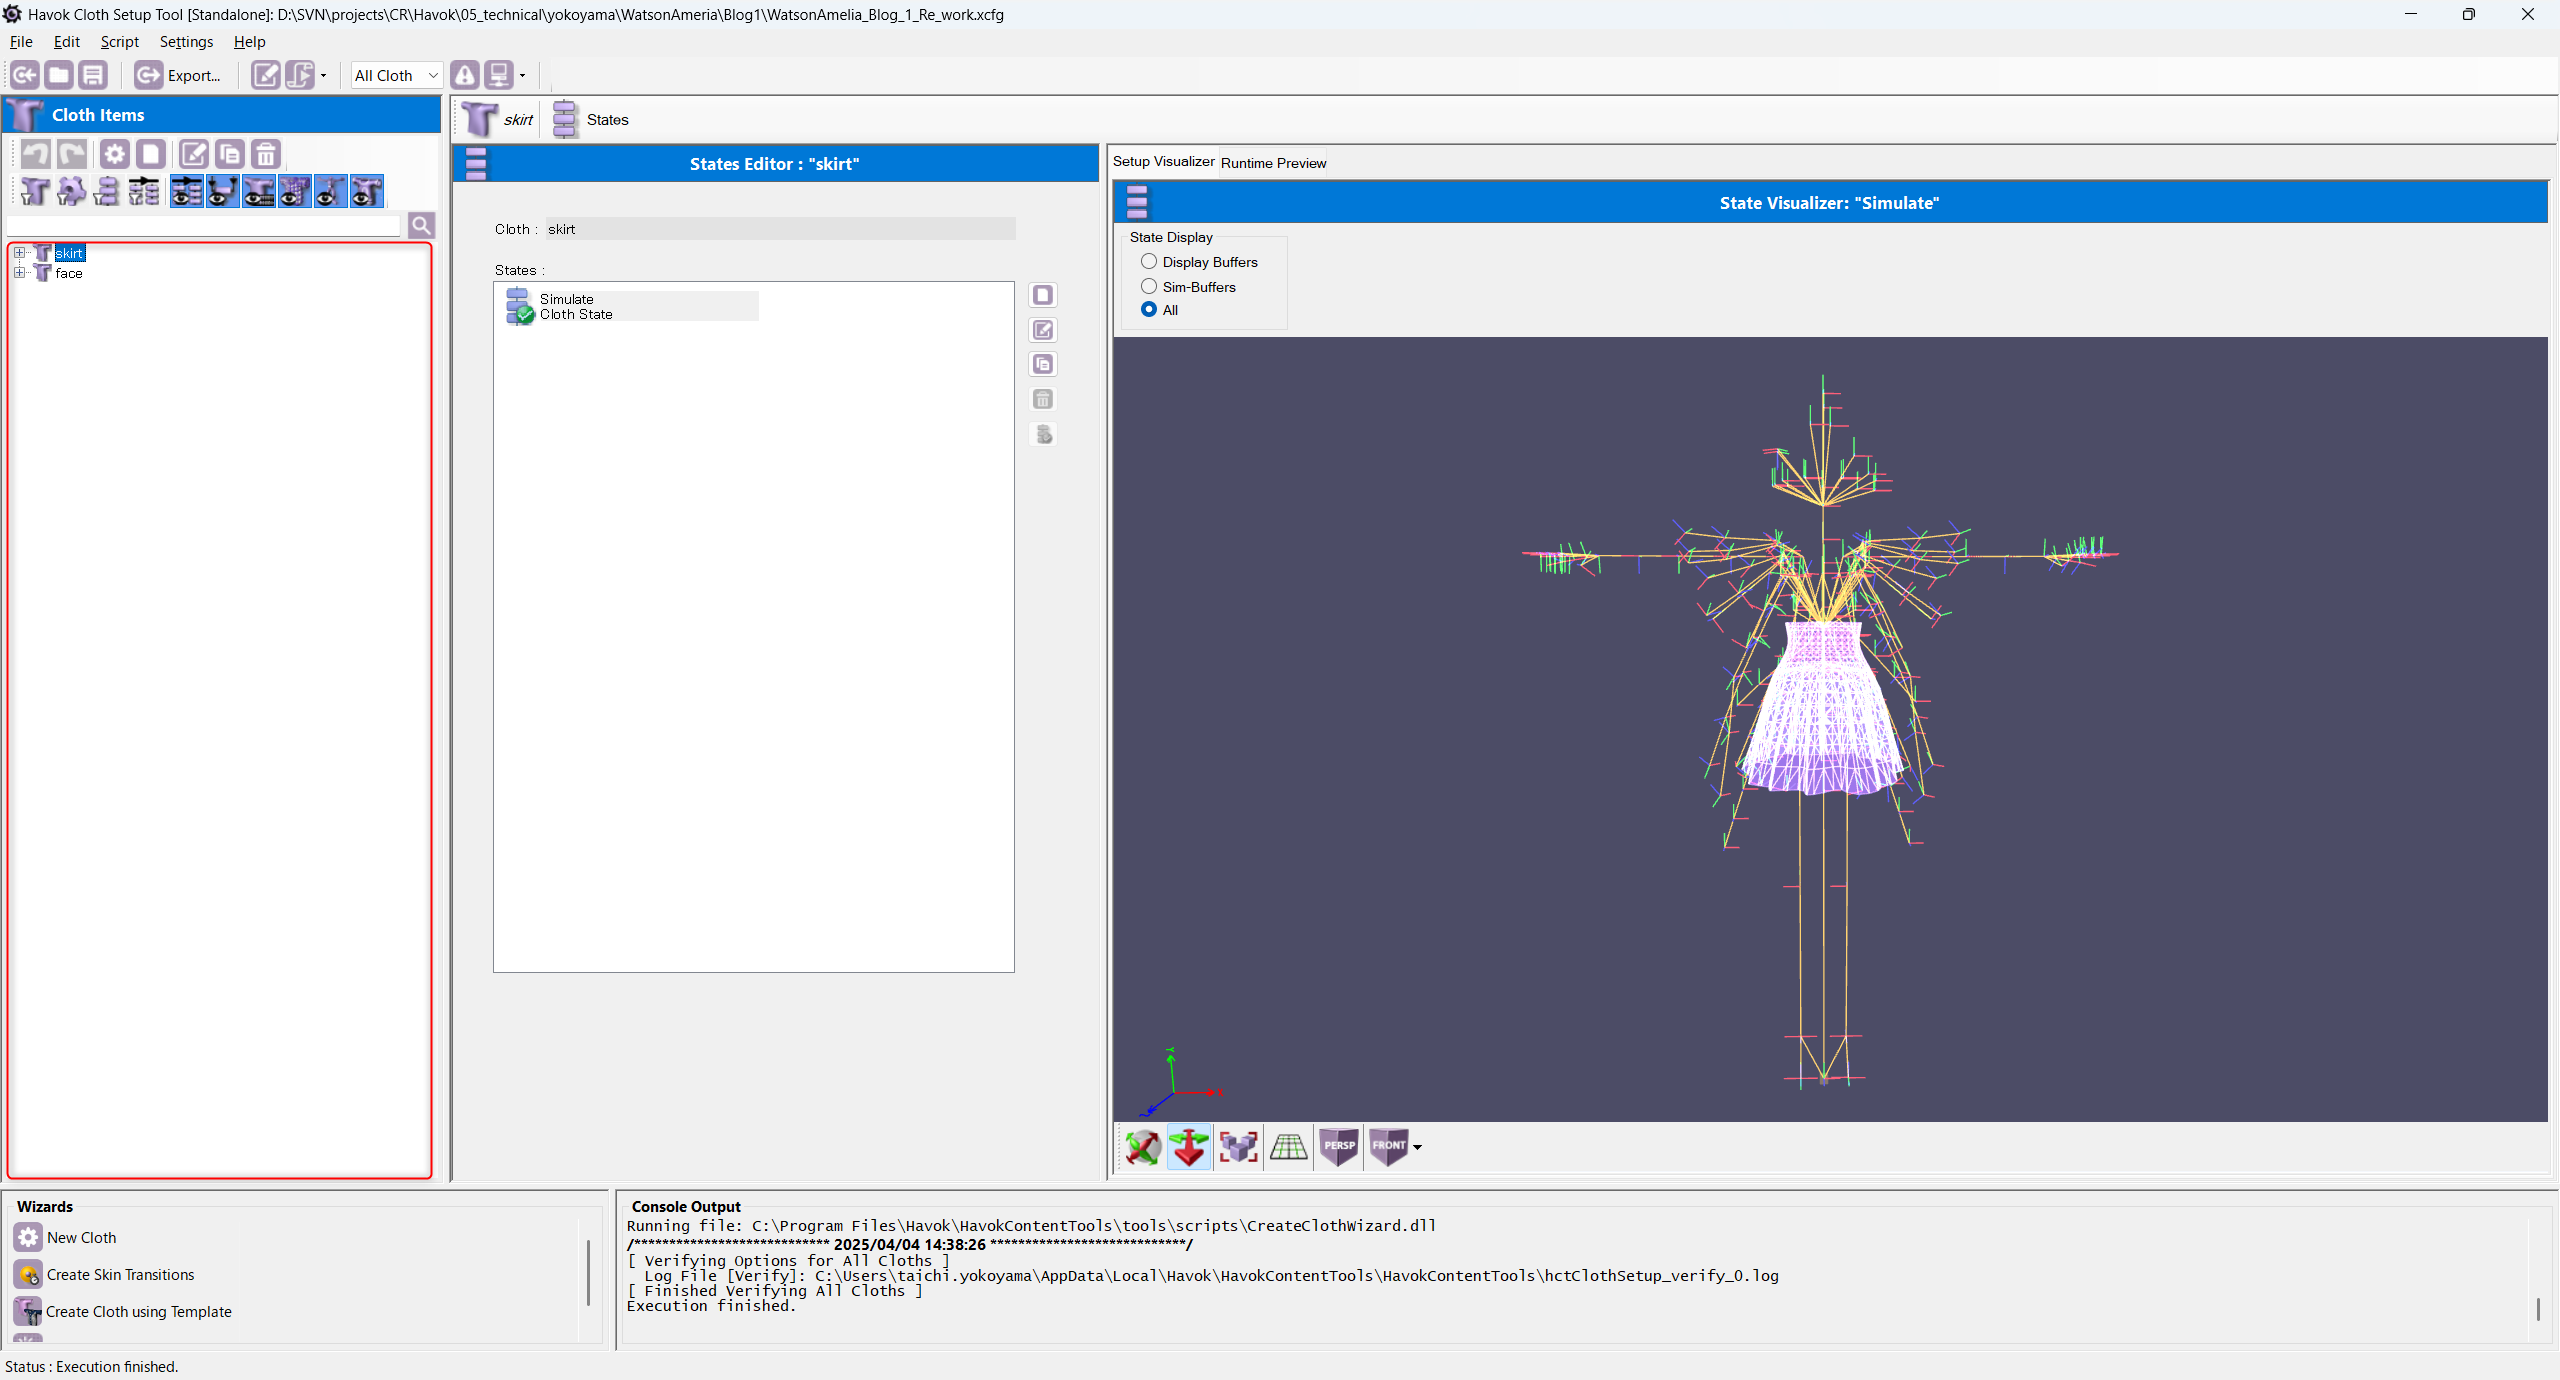Viewport: 2560px width, 1380px height.
Task: Toggle the states stack filter icon
Action: tap(107, 191)
